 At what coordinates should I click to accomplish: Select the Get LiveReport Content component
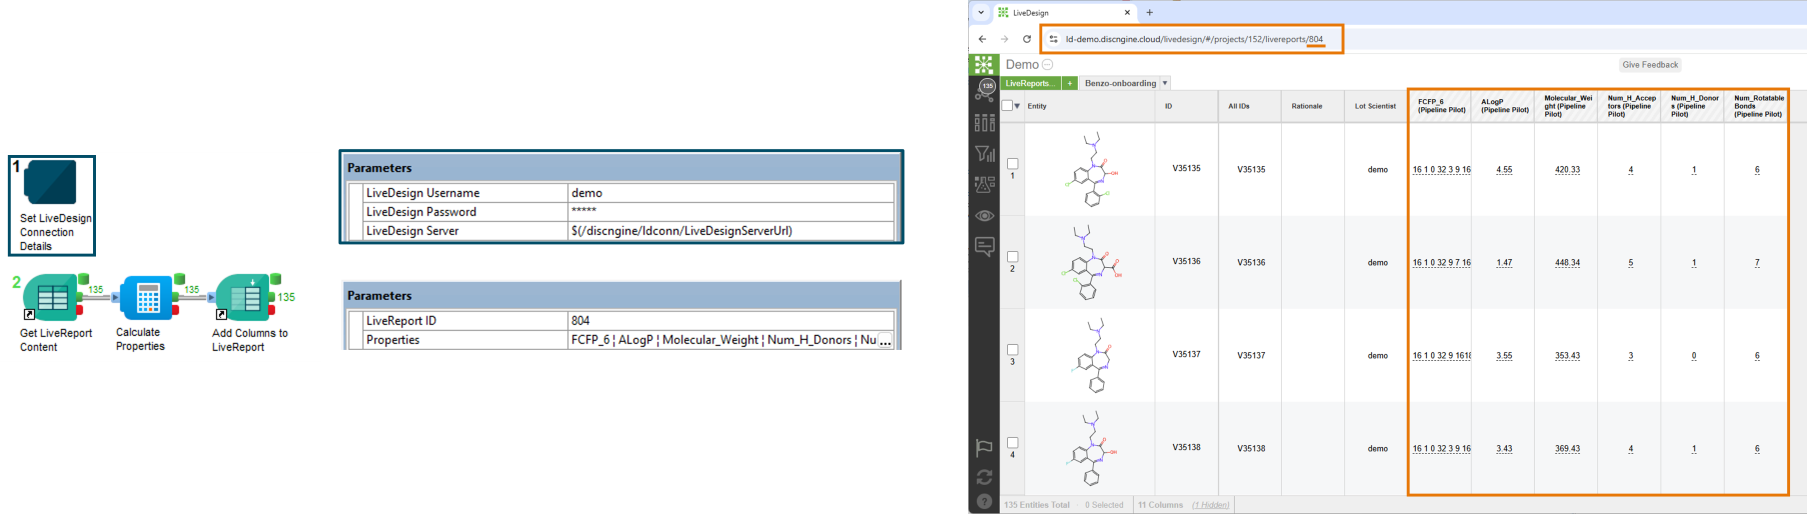[50, 298]
